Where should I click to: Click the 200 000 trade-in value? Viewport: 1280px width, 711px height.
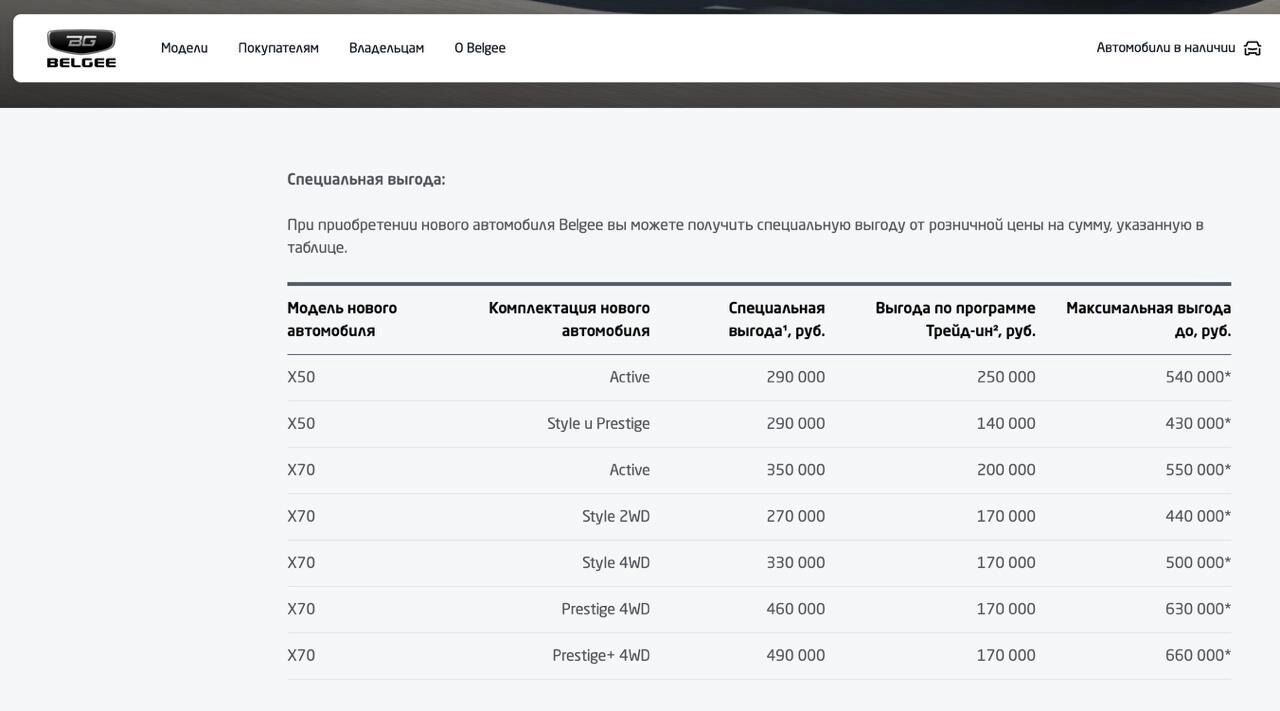(1006, 470)
